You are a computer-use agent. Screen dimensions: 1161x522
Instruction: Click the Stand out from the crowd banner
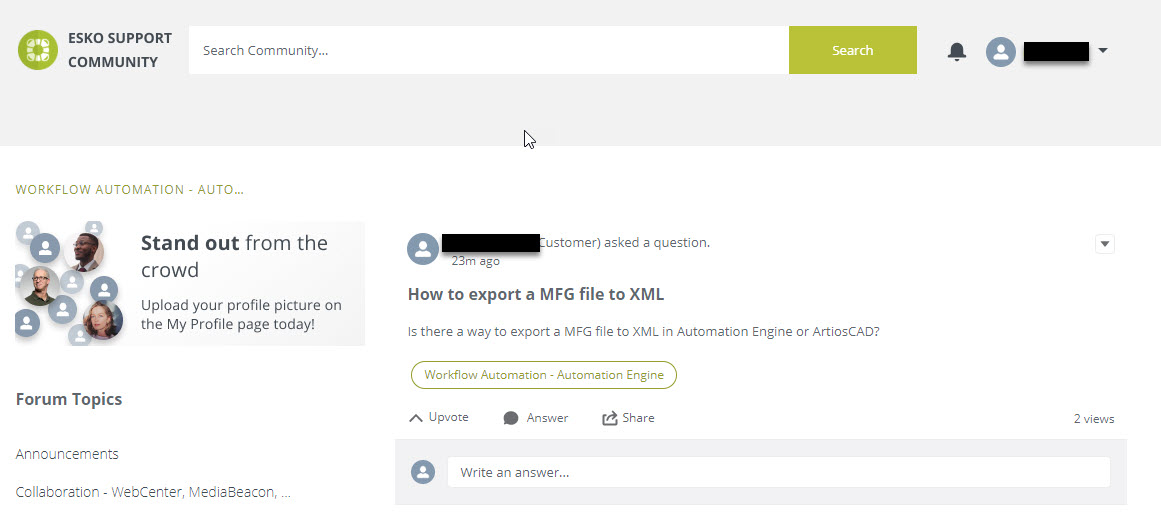190,284
